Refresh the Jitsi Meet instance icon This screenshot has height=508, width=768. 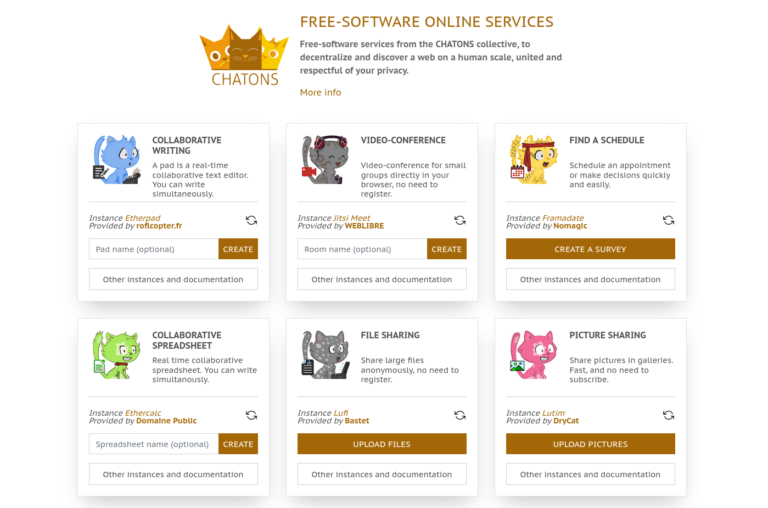[x=460, y=220]
